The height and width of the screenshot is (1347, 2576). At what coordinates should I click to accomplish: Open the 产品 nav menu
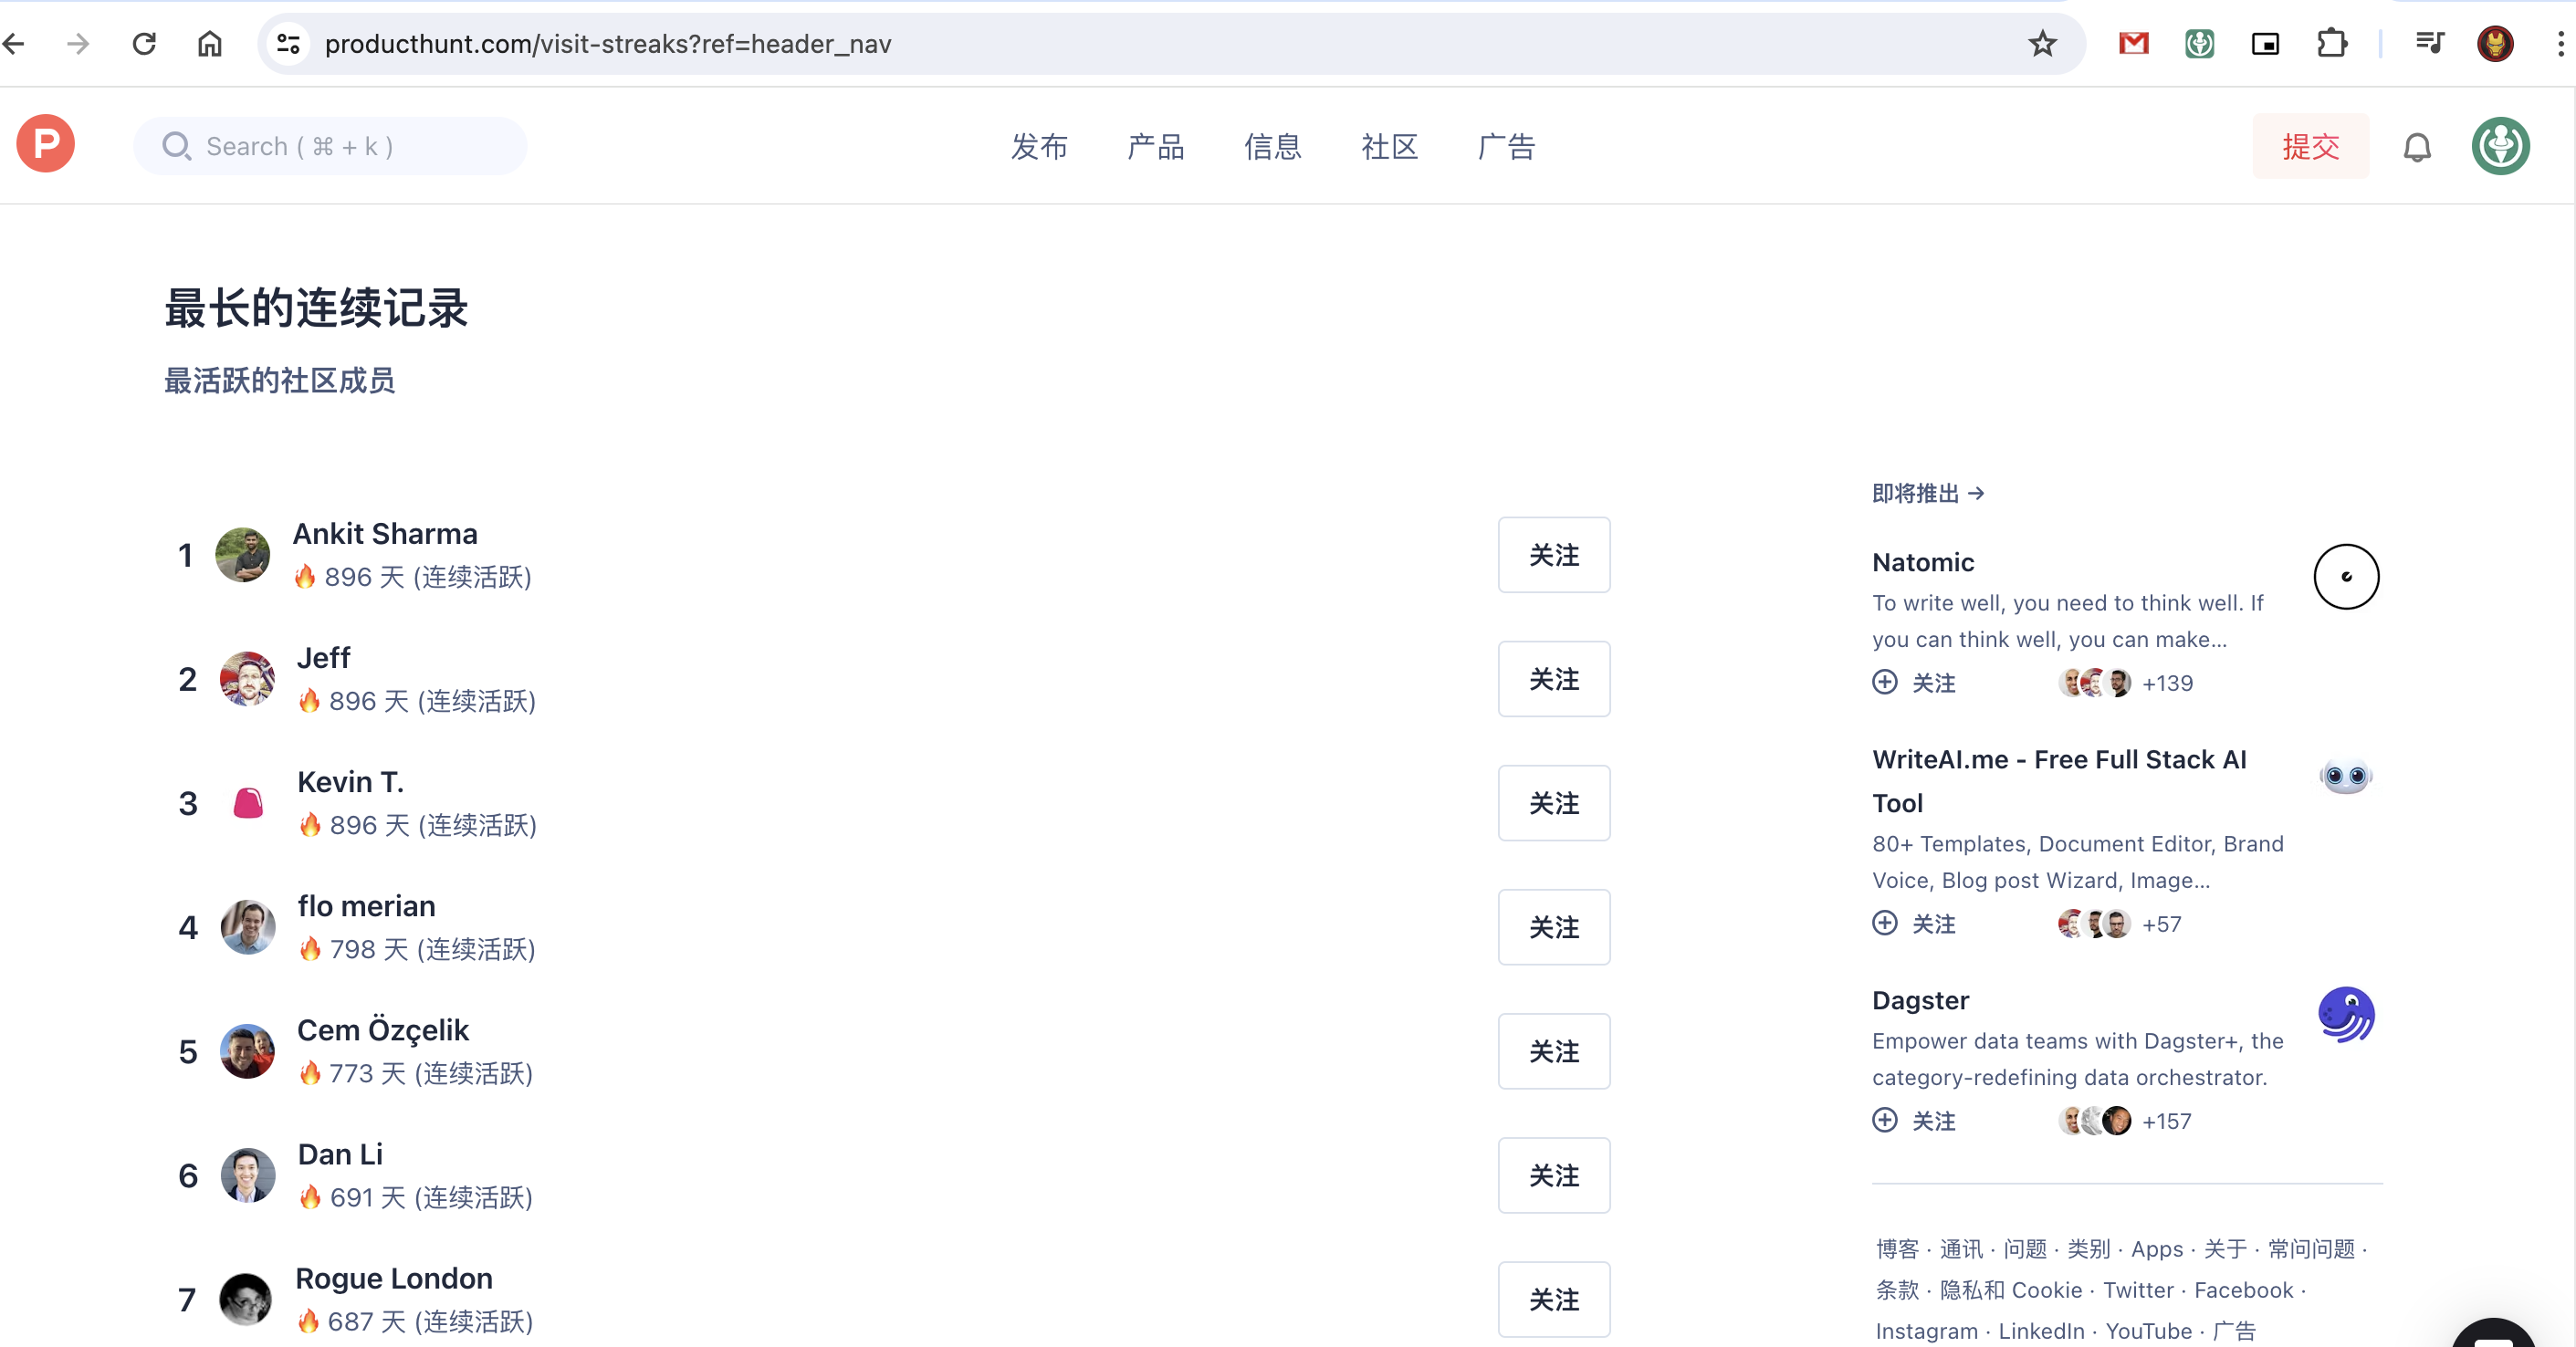[1156, 147]
